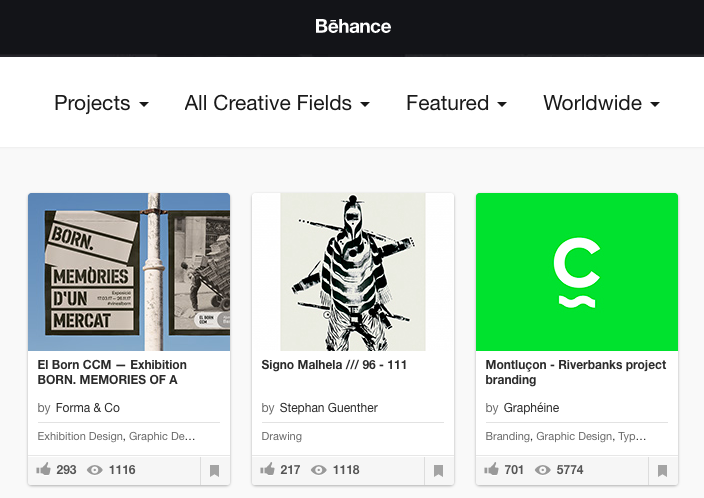Click views eye icon on Signo Malhela card

[x=318, y=470]
